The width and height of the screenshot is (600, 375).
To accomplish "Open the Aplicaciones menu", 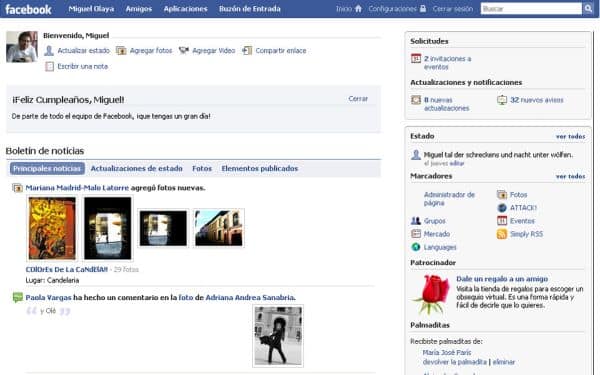I will 186,8.
